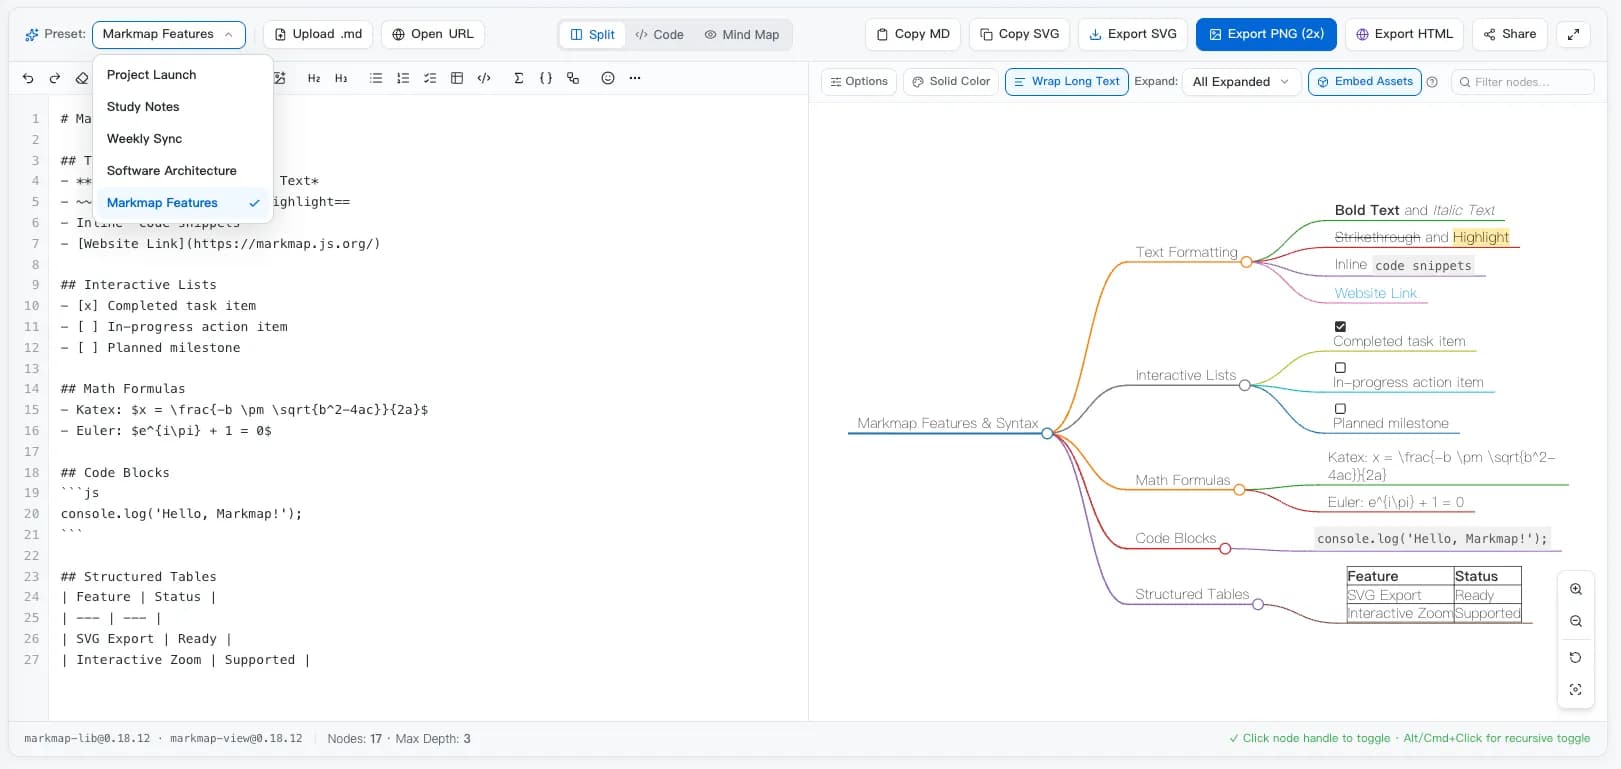Check the In-progress action item checkbox

pos(1340,367)
